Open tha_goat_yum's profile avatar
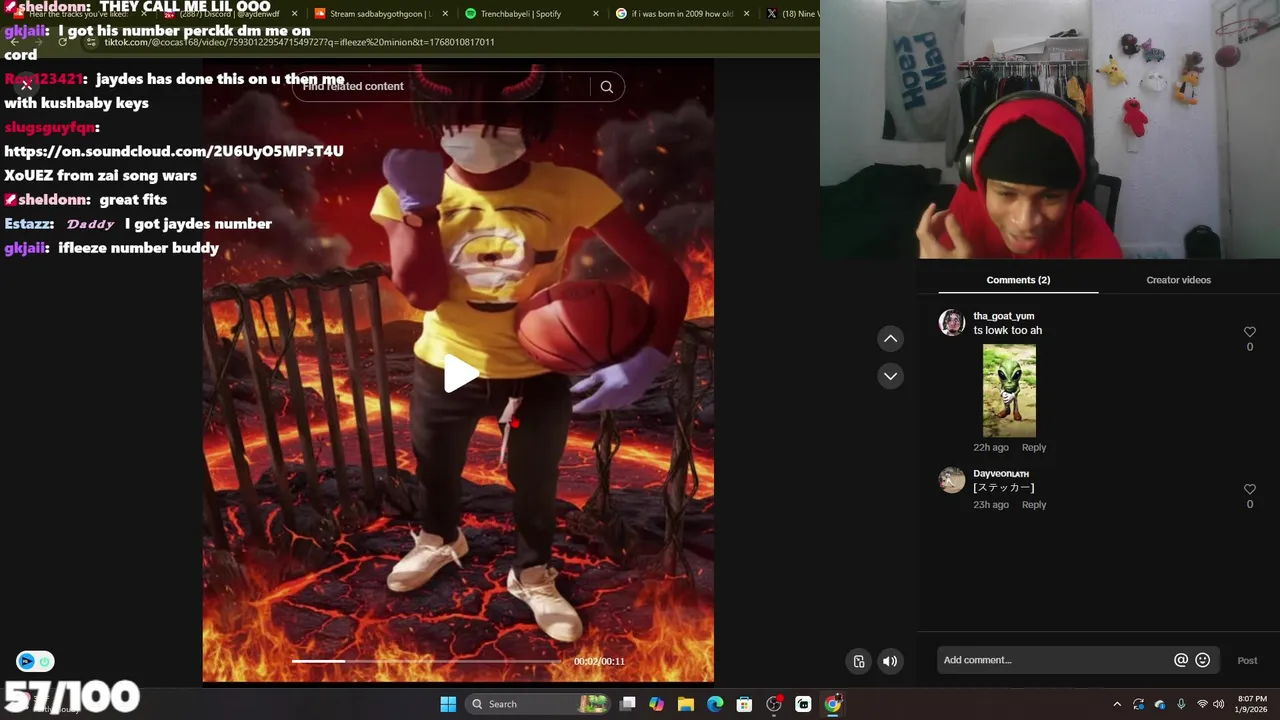1280x720 pixels. point(952,322)
